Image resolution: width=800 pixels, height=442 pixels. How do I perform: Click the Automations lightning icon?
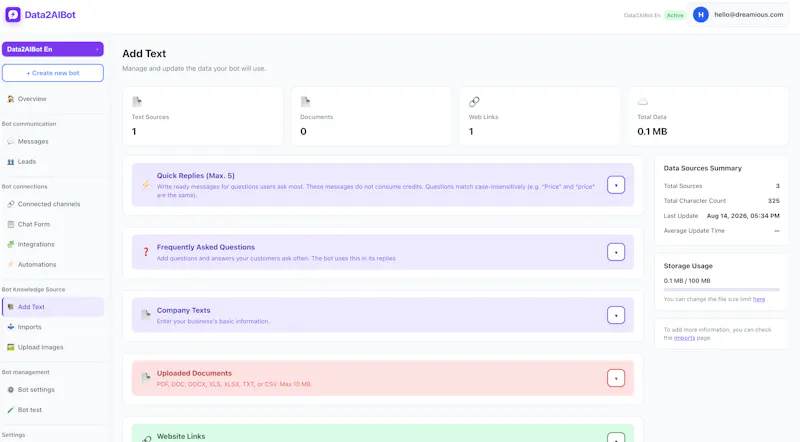point(11,264)
